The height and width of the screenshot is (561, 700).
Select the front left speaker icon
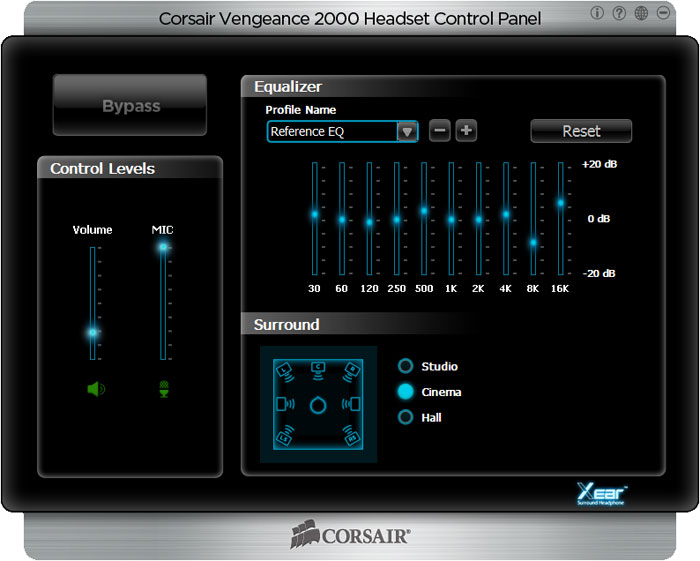[x=285, y=372]
